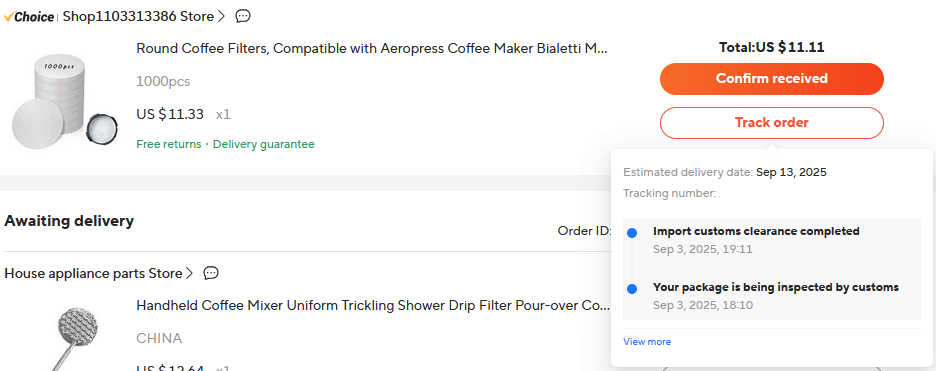Open the handheld coffee mixer image

tap(64, 335)
